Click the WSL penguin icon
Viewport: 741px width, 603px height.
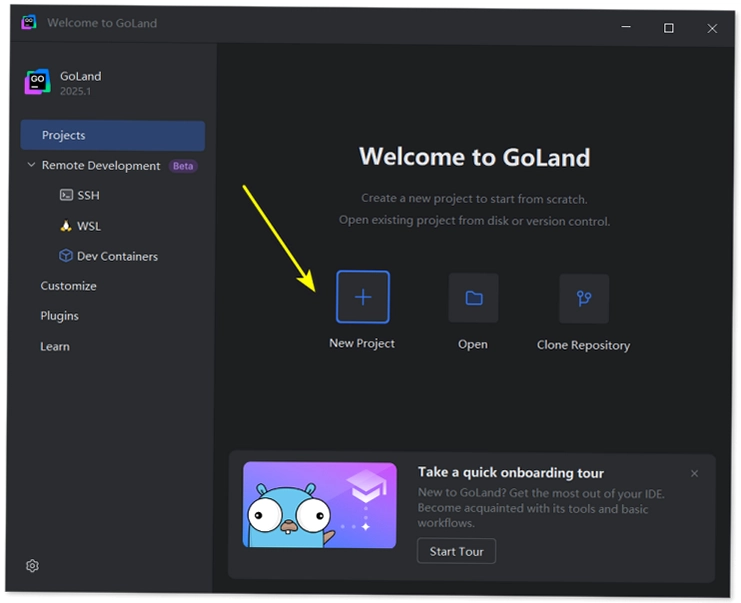tap(66, 226)
